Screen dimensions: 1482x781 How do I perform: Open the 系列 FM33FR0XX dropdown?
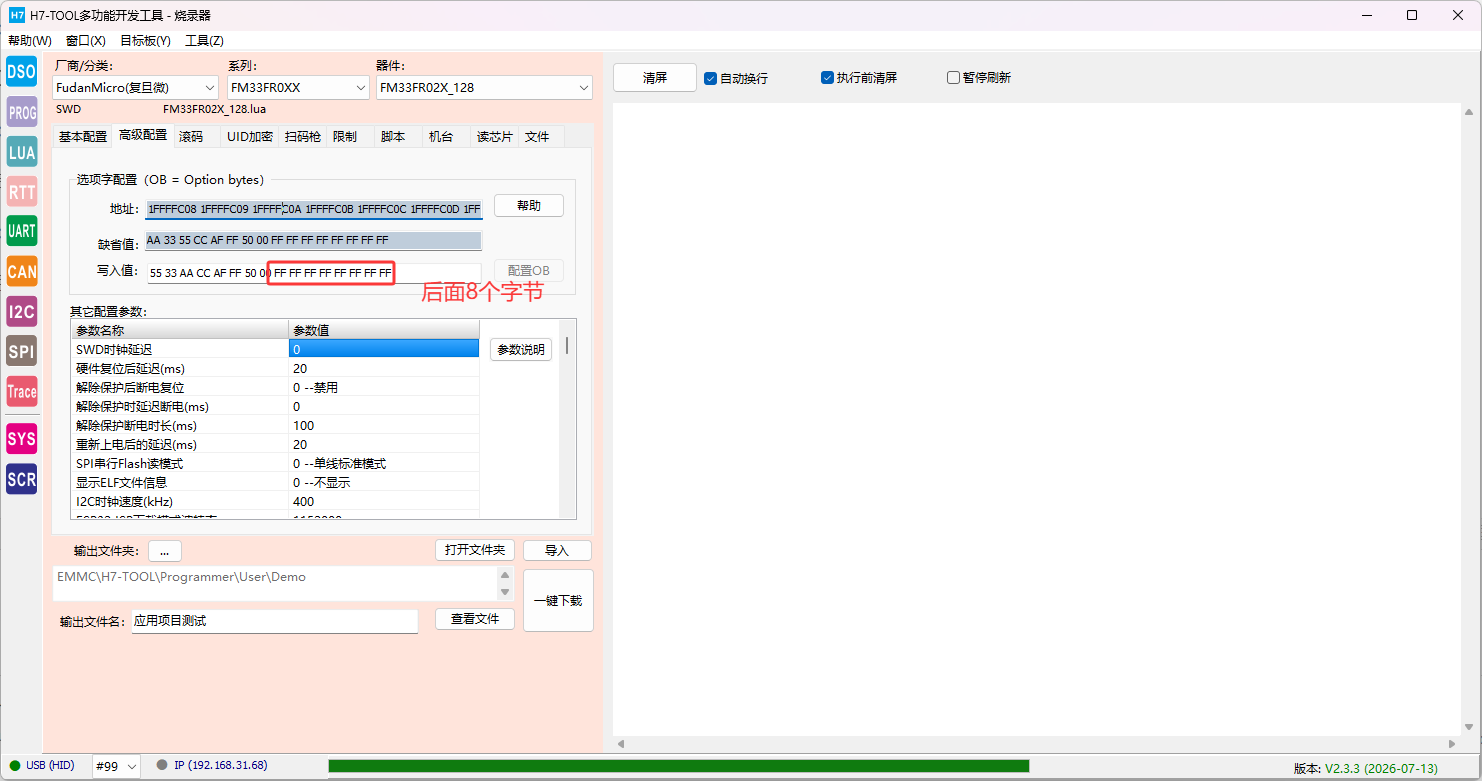(298, 88)
